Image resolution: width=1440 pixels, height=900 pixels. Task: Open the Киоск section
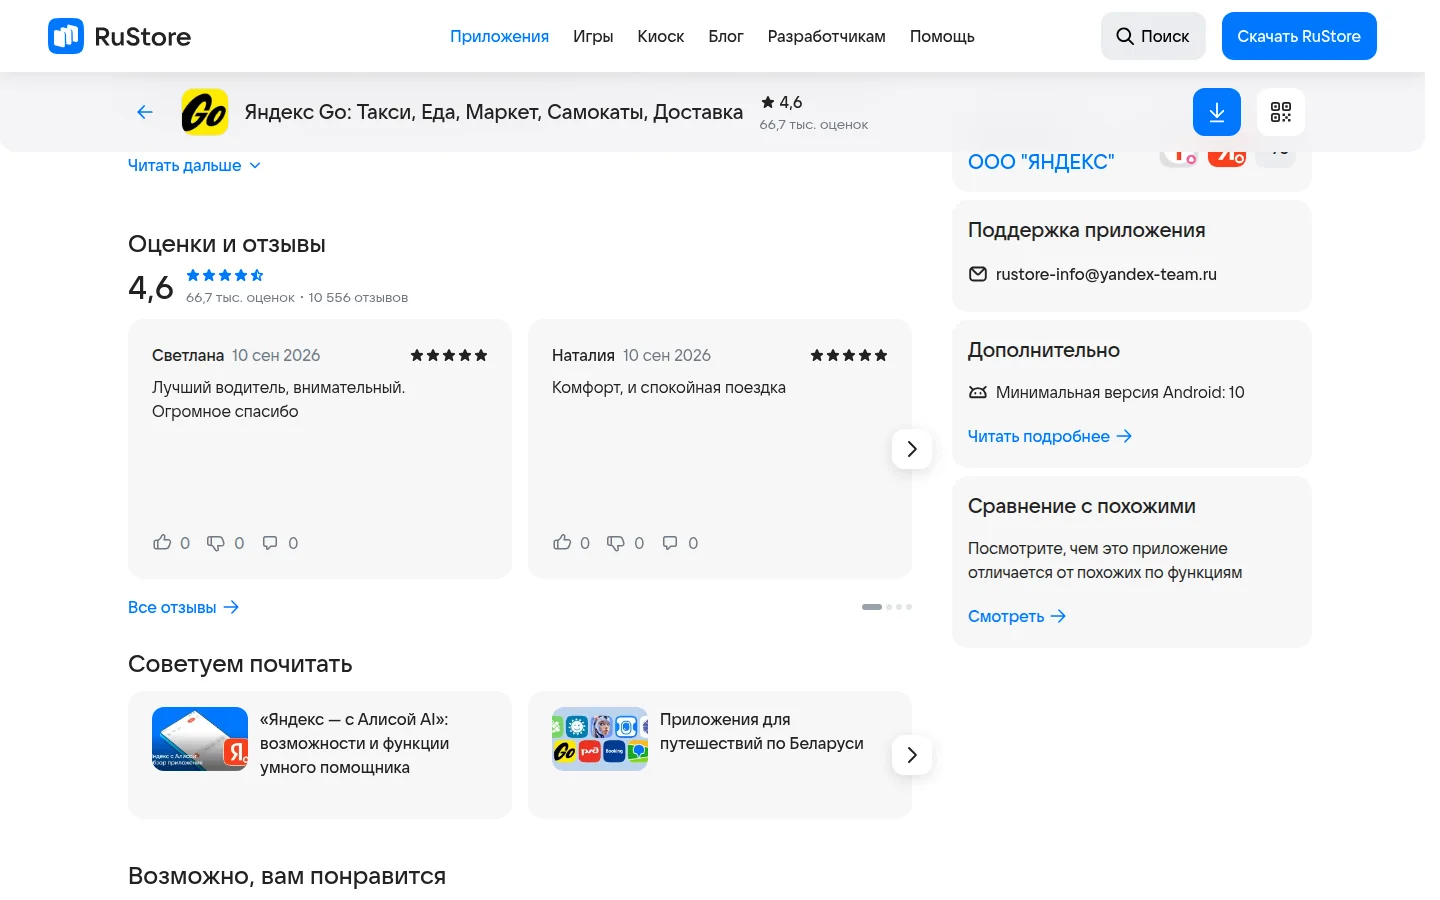[x=661, y=36]
